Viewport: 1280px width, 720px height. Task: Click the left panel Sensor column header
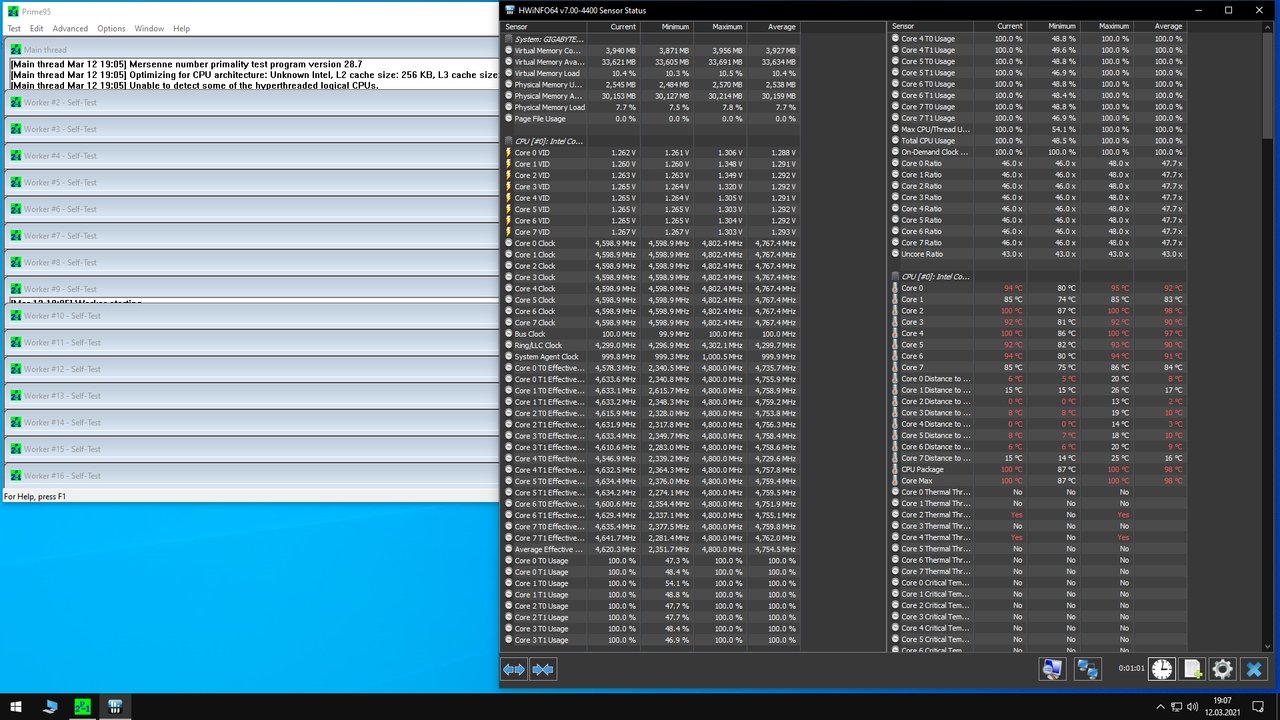(543, 27)
